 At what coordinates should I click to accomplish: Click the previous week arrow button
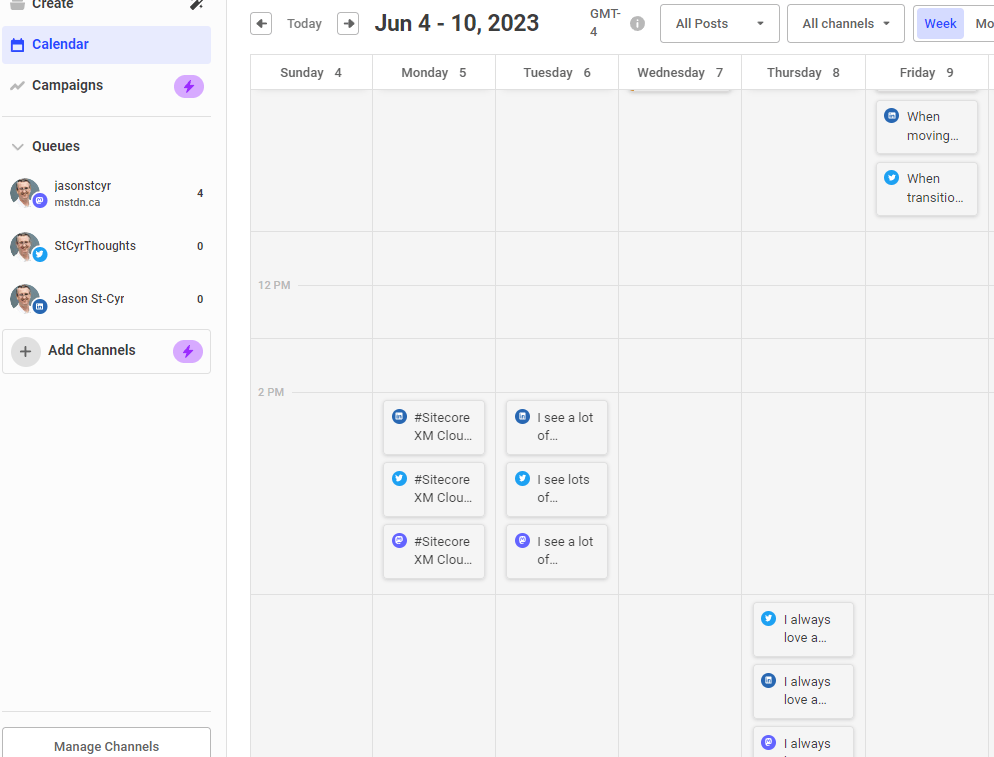coord(261,23)
